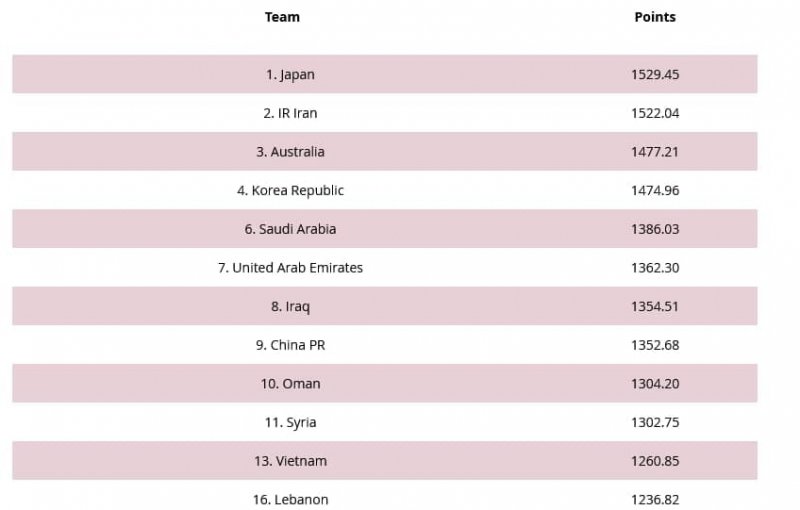800x510 pixels.
Task: Click the Points column header
Action: [x=655, y=17]
